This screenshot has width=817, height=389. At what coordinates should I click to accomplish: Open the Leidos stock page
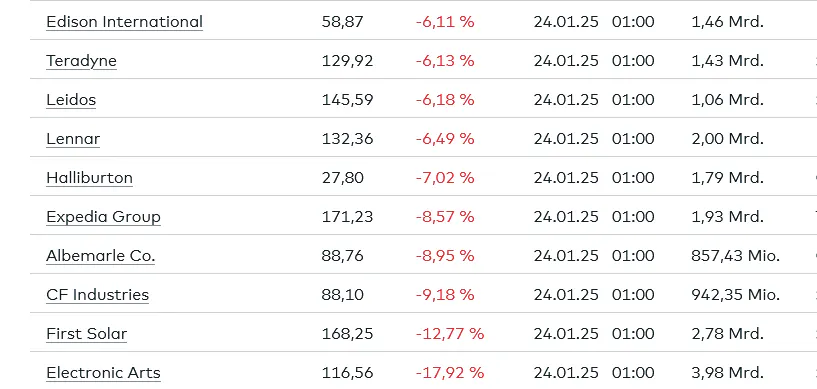click(x=71, y=99)
